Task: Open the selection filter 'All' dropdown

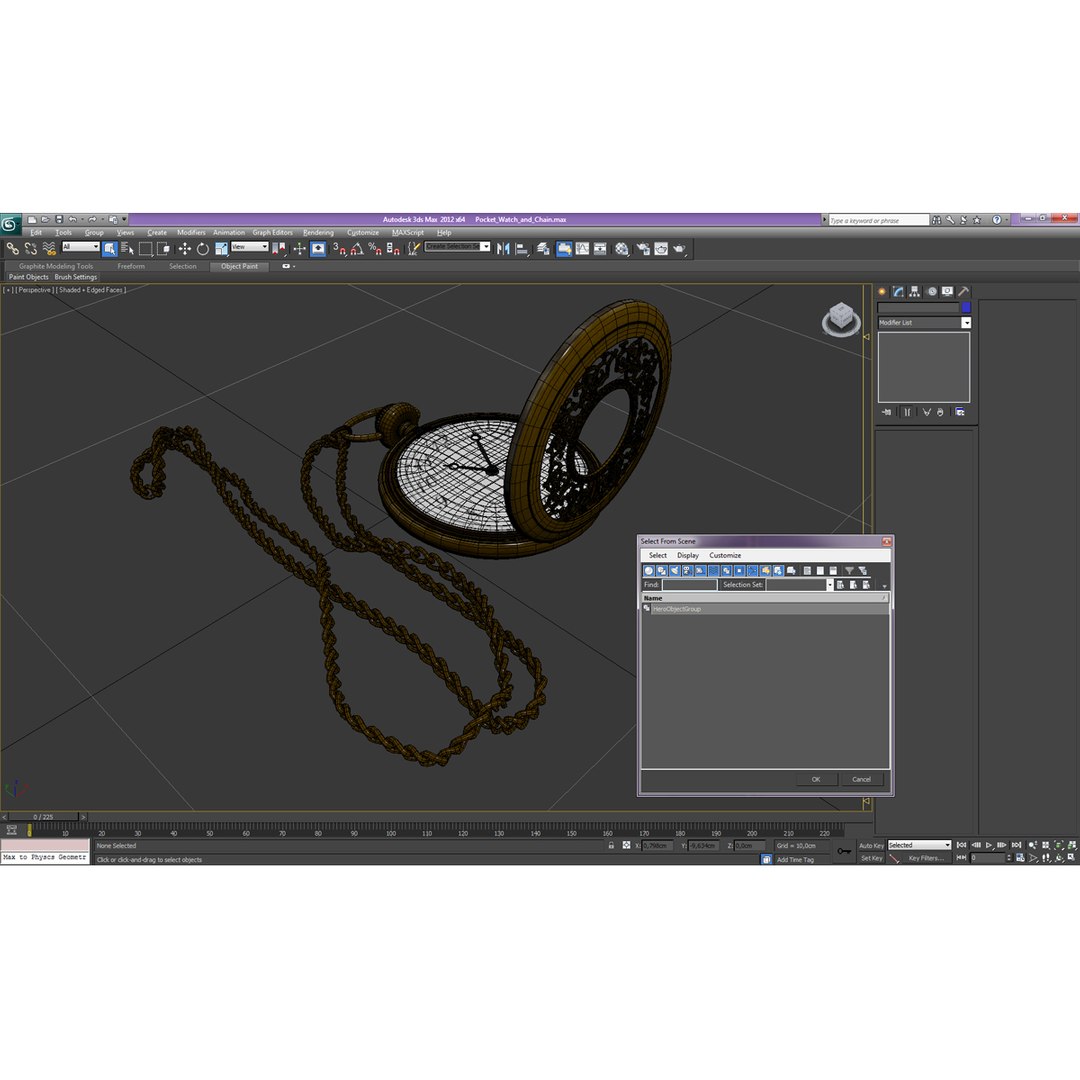Action: click(81, 247)
